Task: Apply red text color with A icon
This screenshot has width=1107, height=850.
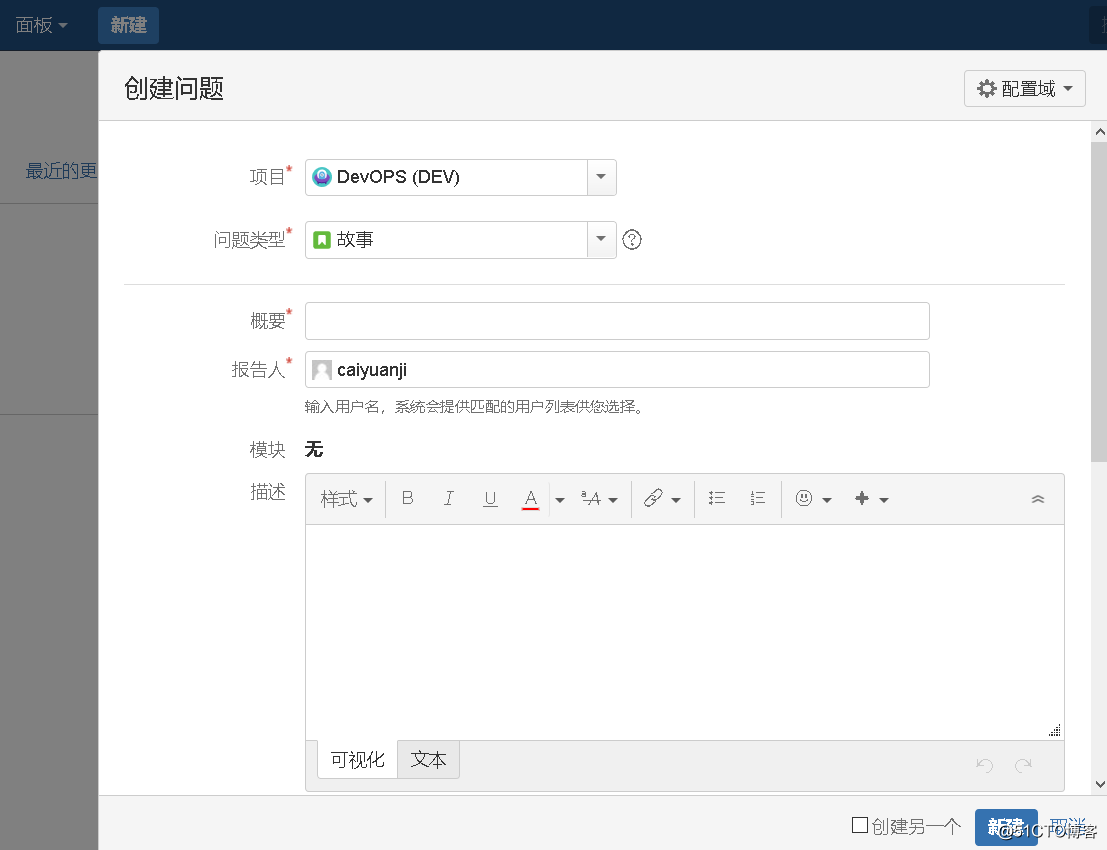Action: [x=531, y=498]
